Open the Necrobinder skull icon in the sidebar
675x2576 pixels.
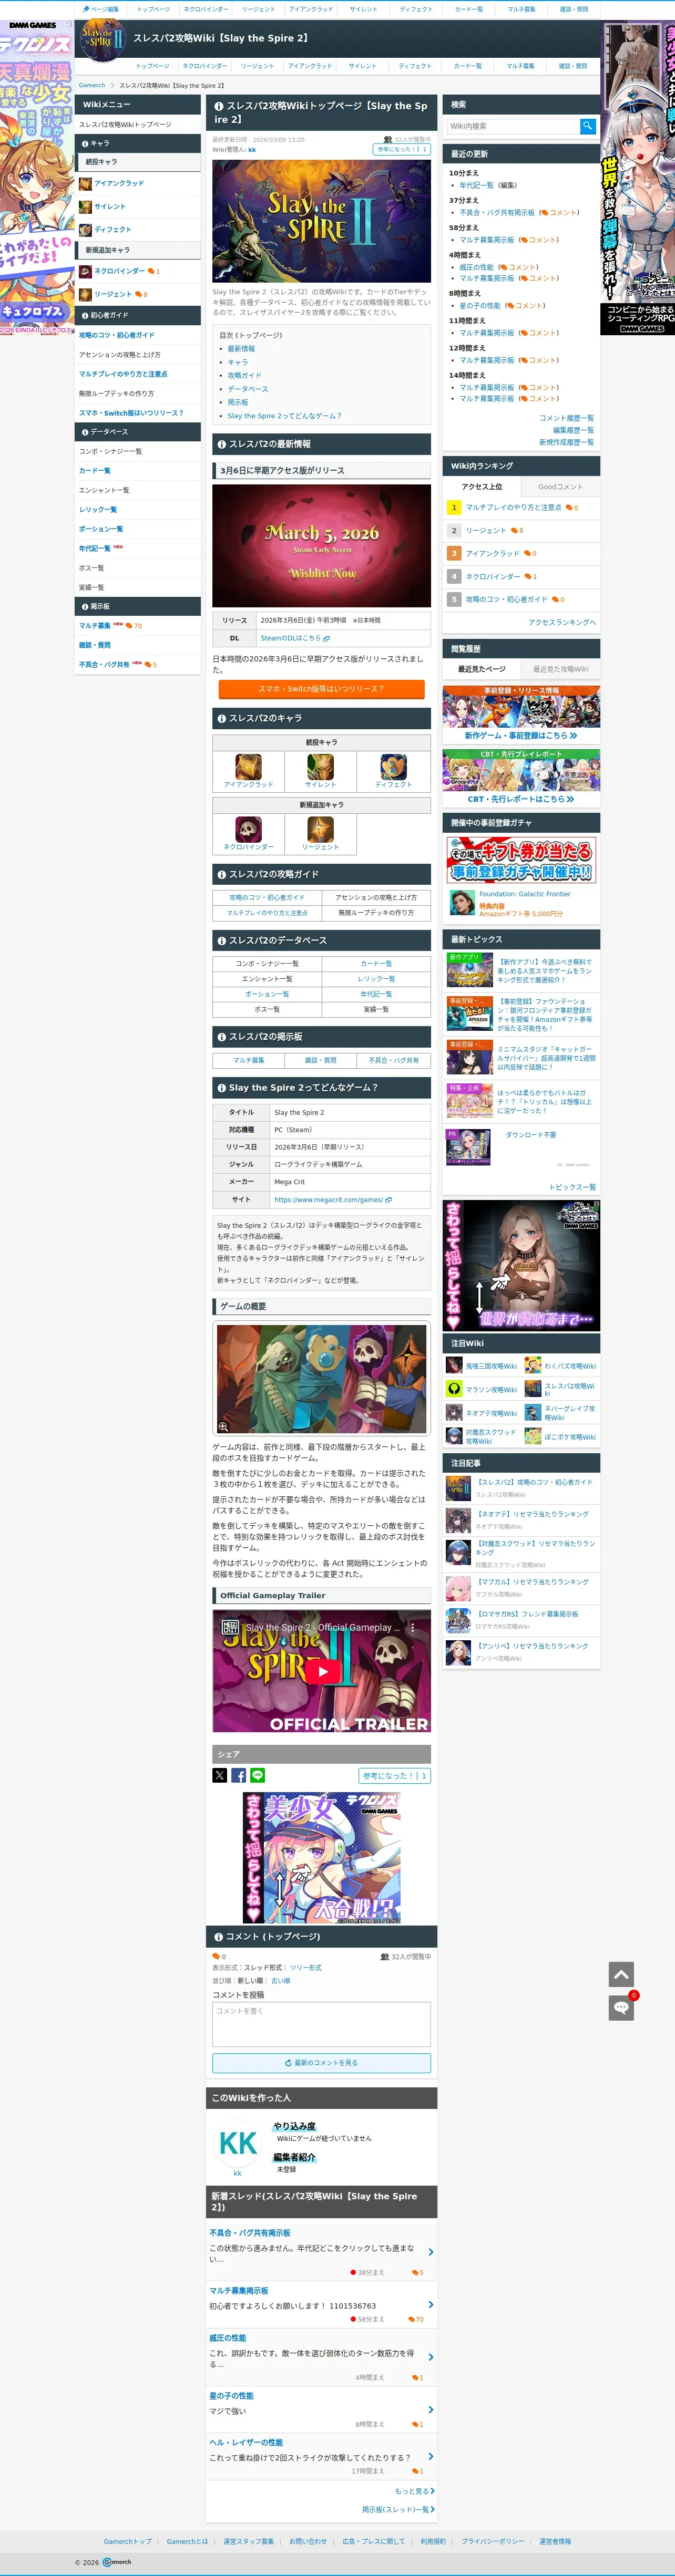pos(85,271)
